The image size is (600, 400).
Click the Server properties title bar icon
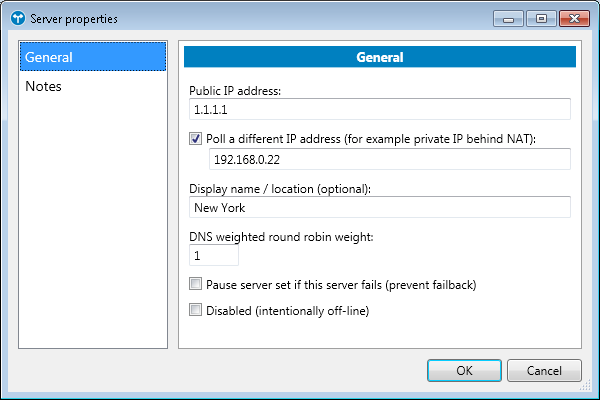click(17, 18)
